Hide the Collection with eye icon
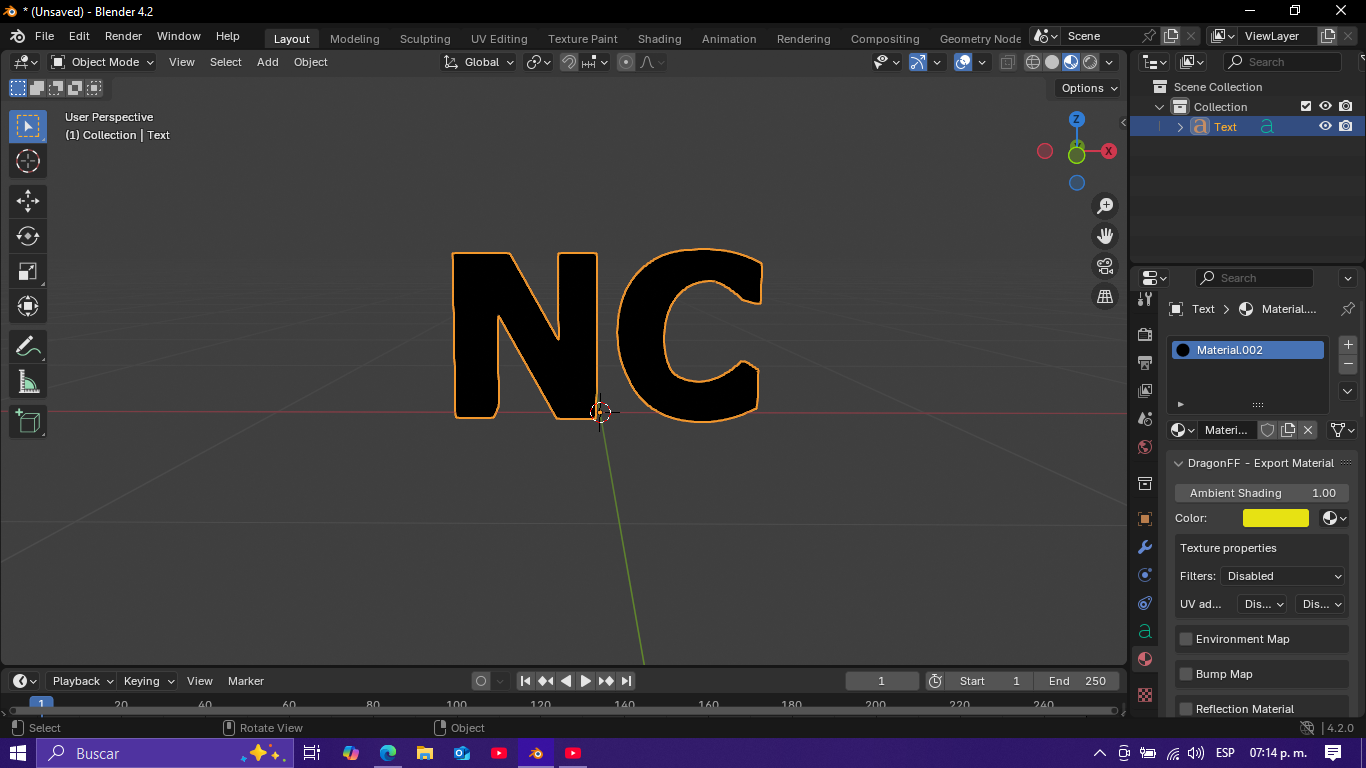The height and width of the screenshot is (768, 1366). tap(1325, 106)
